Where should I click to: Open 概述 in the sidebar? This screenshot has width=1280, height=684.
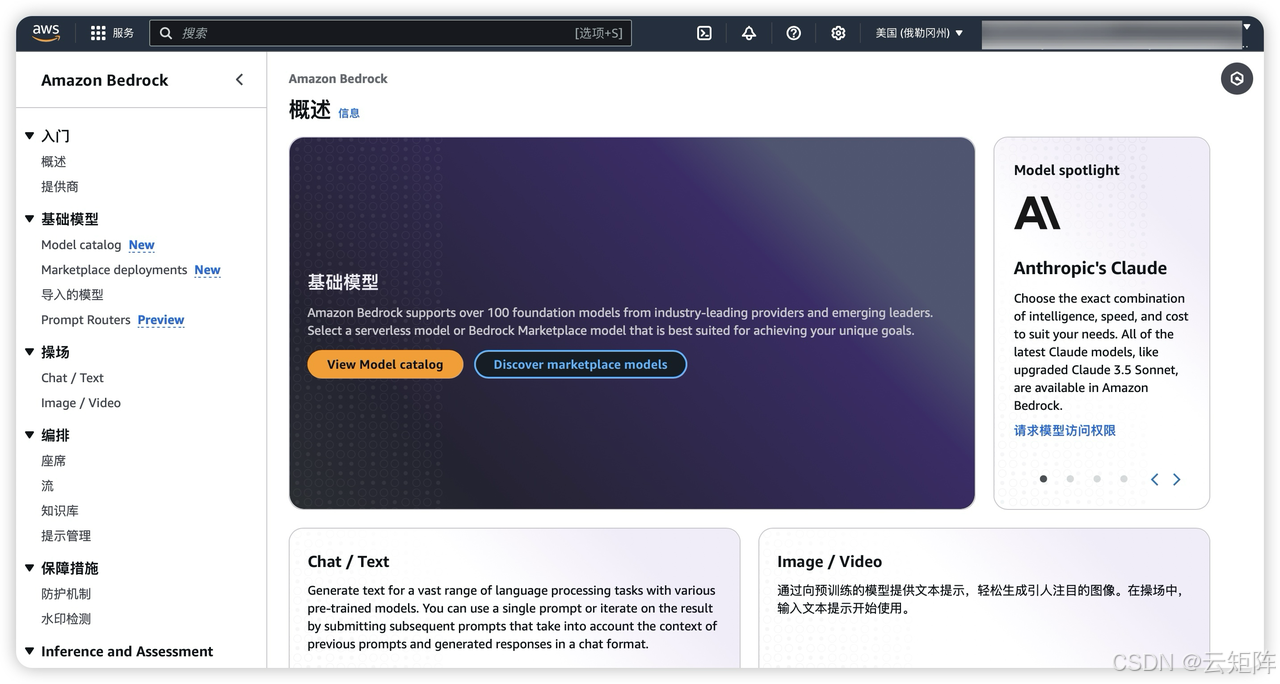tap(54, 161)
